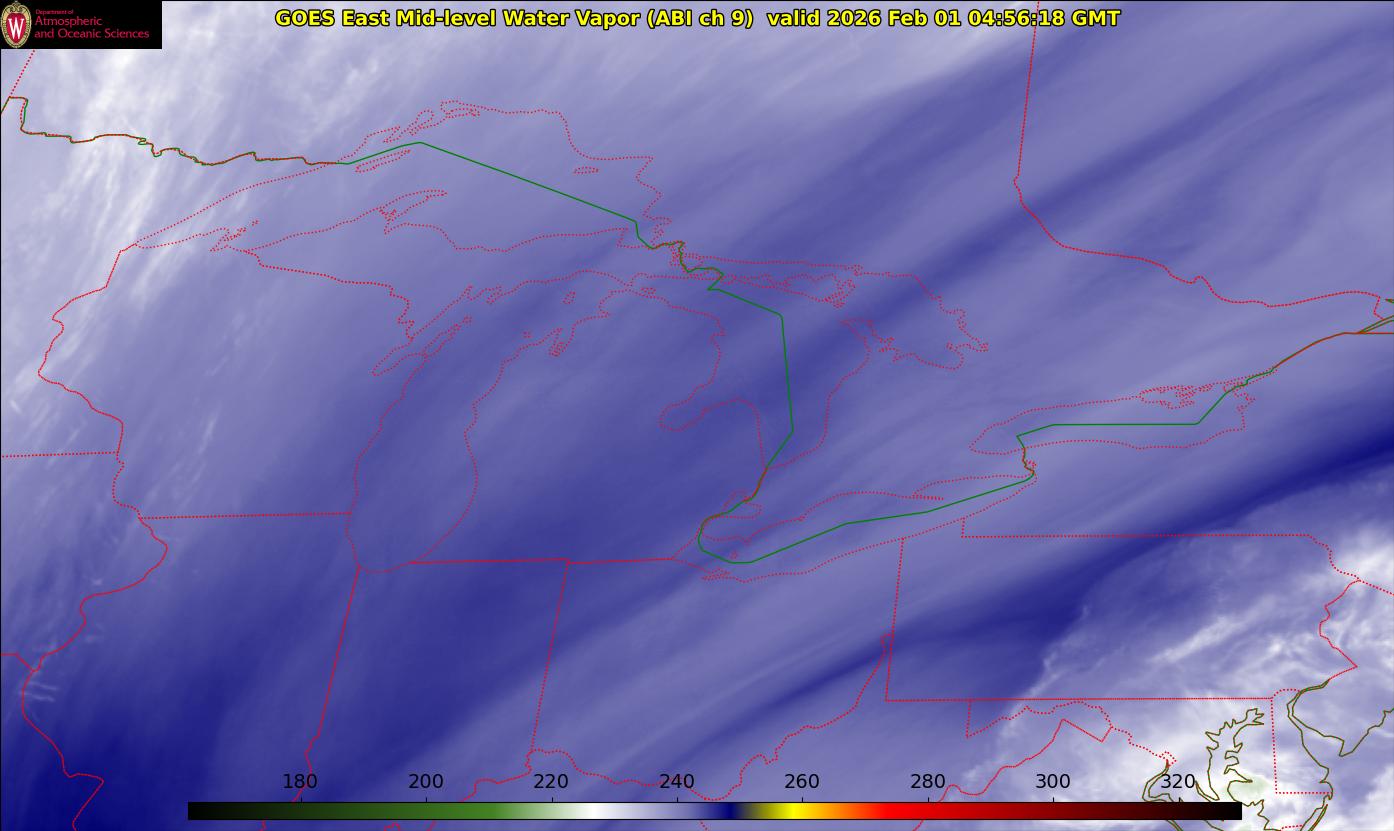Select the 280 colorbar tick label

[x=928, y=781]
